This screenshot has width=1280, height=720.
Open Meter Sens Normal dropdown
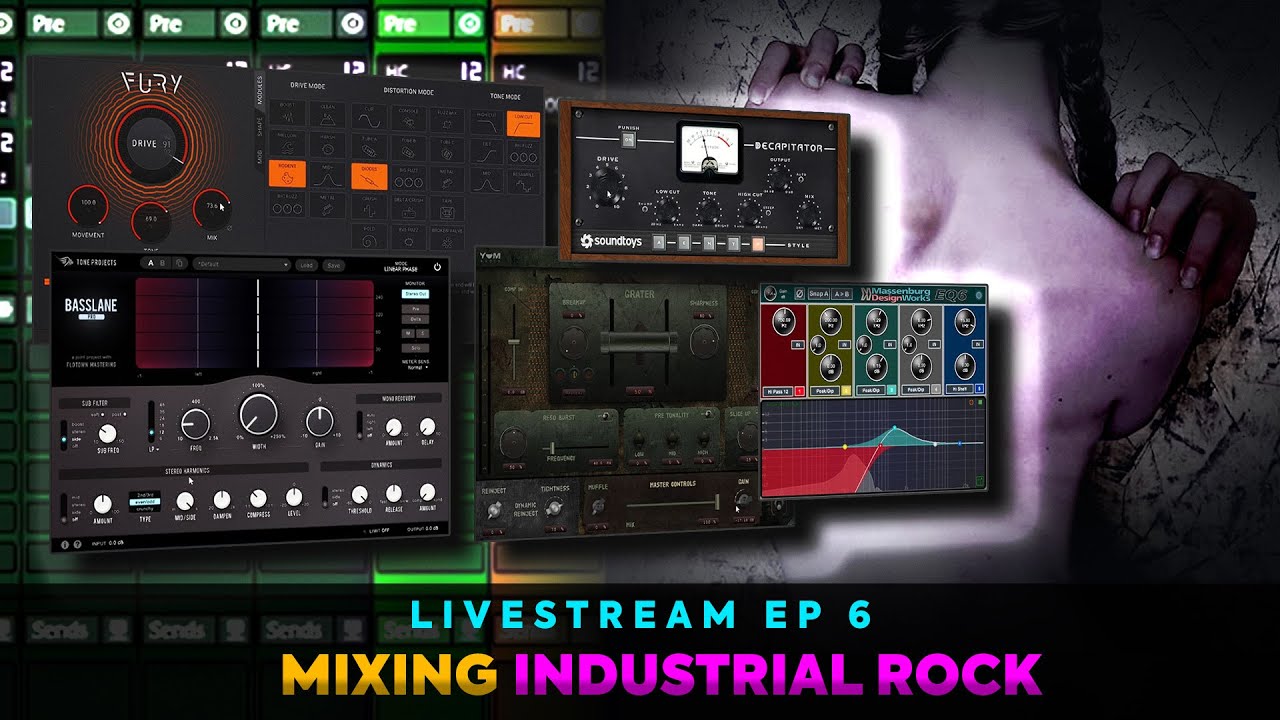[x=418, y=368]
